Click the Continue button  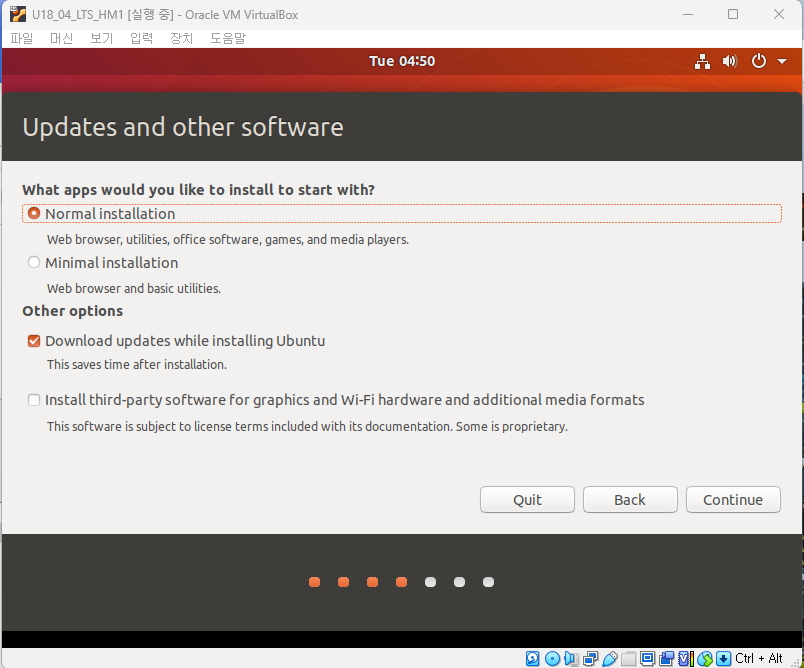(x=733, y=500)
